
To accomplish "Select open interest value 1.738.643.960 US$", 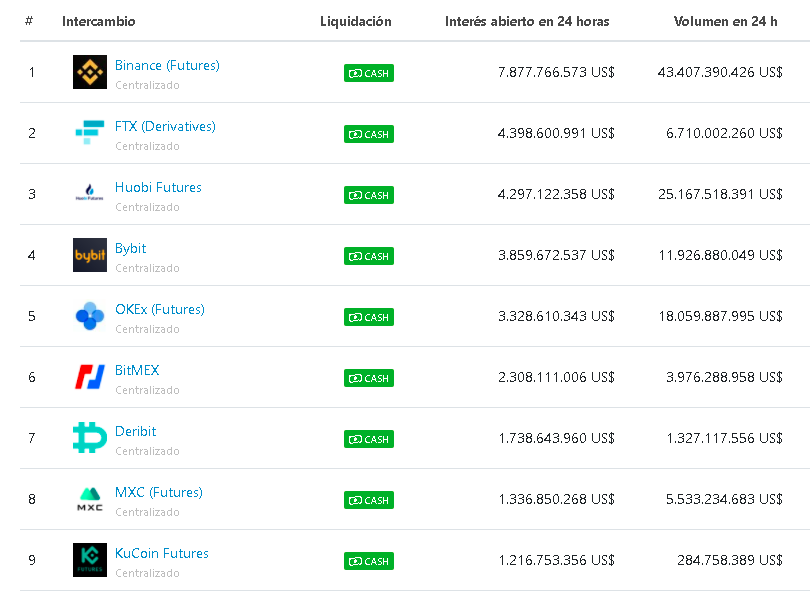I will 556,438.
